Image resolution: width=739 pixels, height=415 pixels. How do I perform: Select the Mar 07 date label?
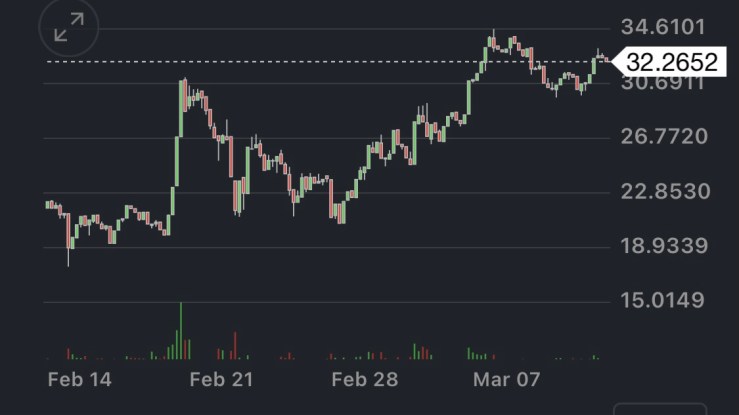[507, 379]
